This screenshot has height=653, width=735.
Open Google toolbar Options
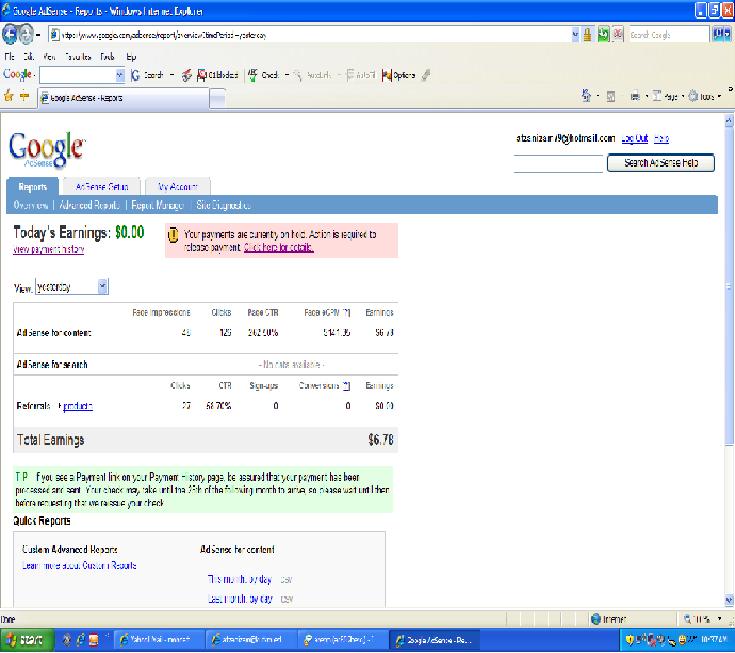click(398, 75)
